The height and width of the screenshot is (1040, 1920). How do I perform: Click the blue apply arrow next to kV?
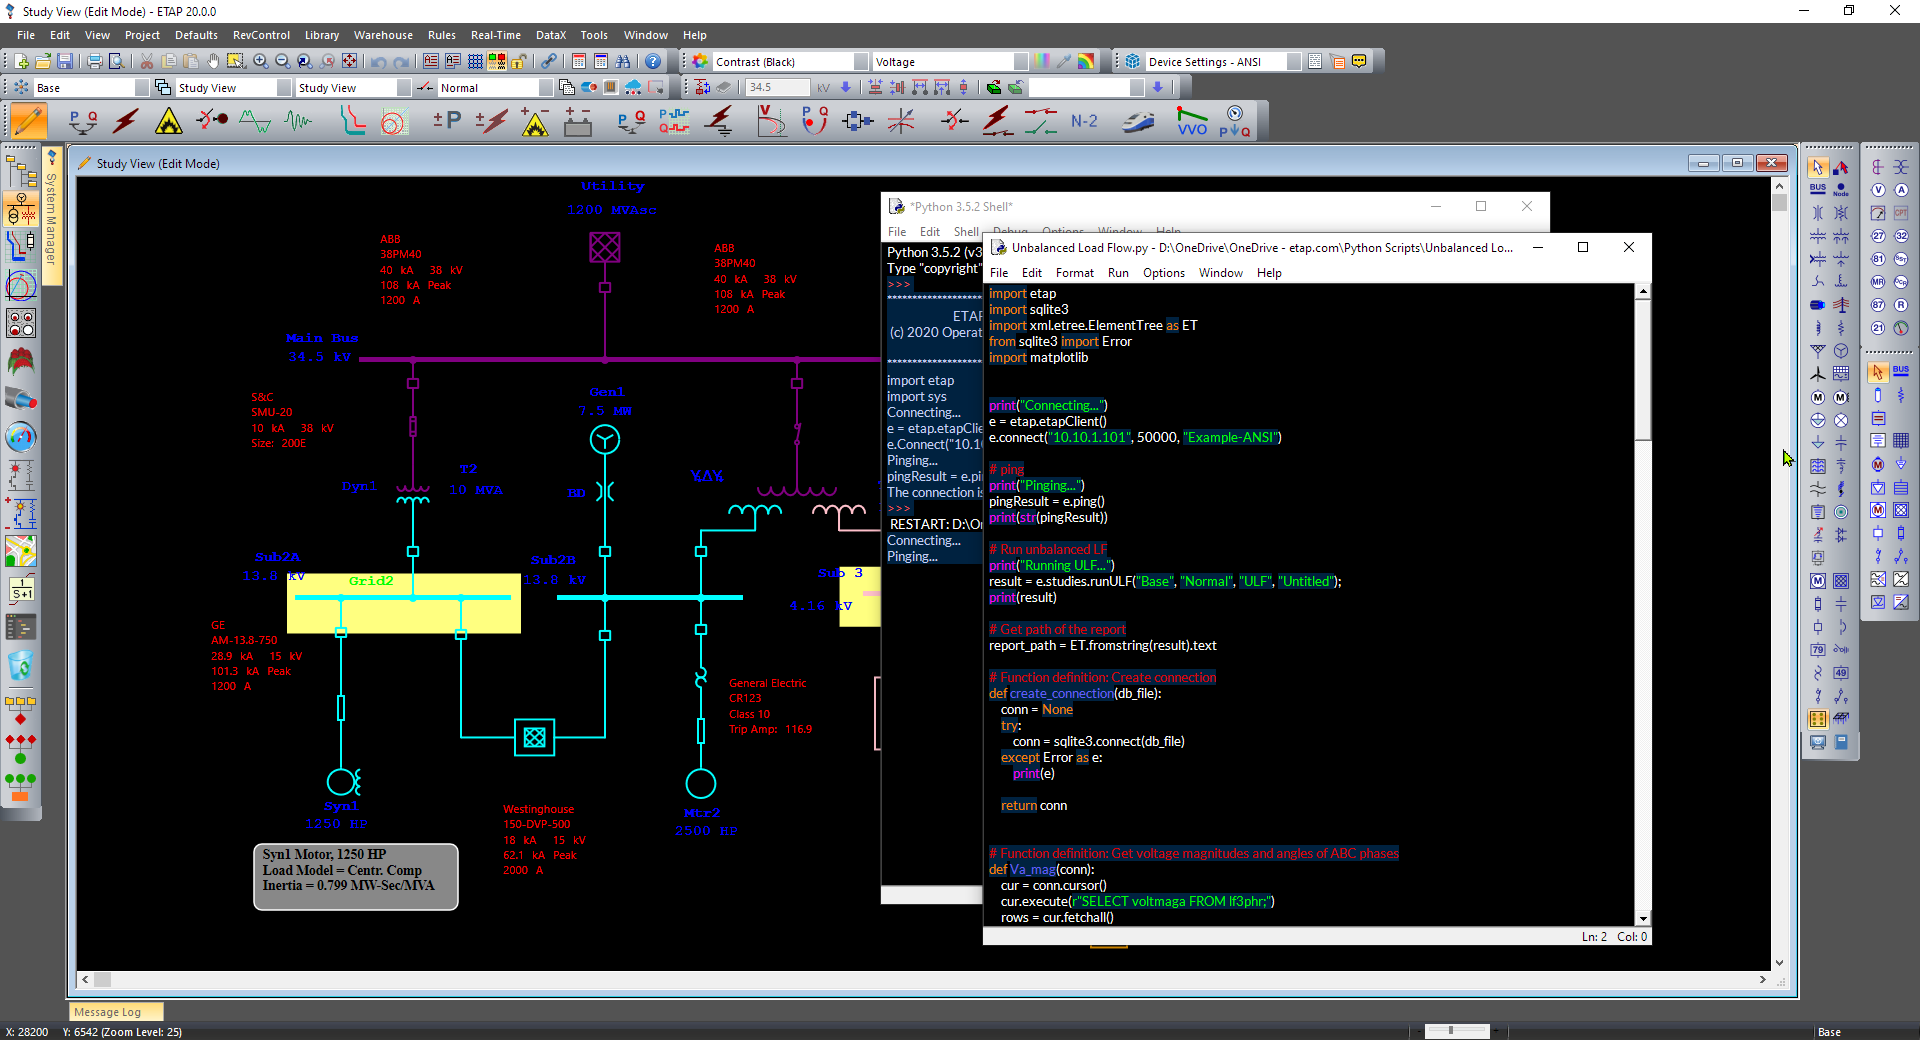click(x=846, y=87)
